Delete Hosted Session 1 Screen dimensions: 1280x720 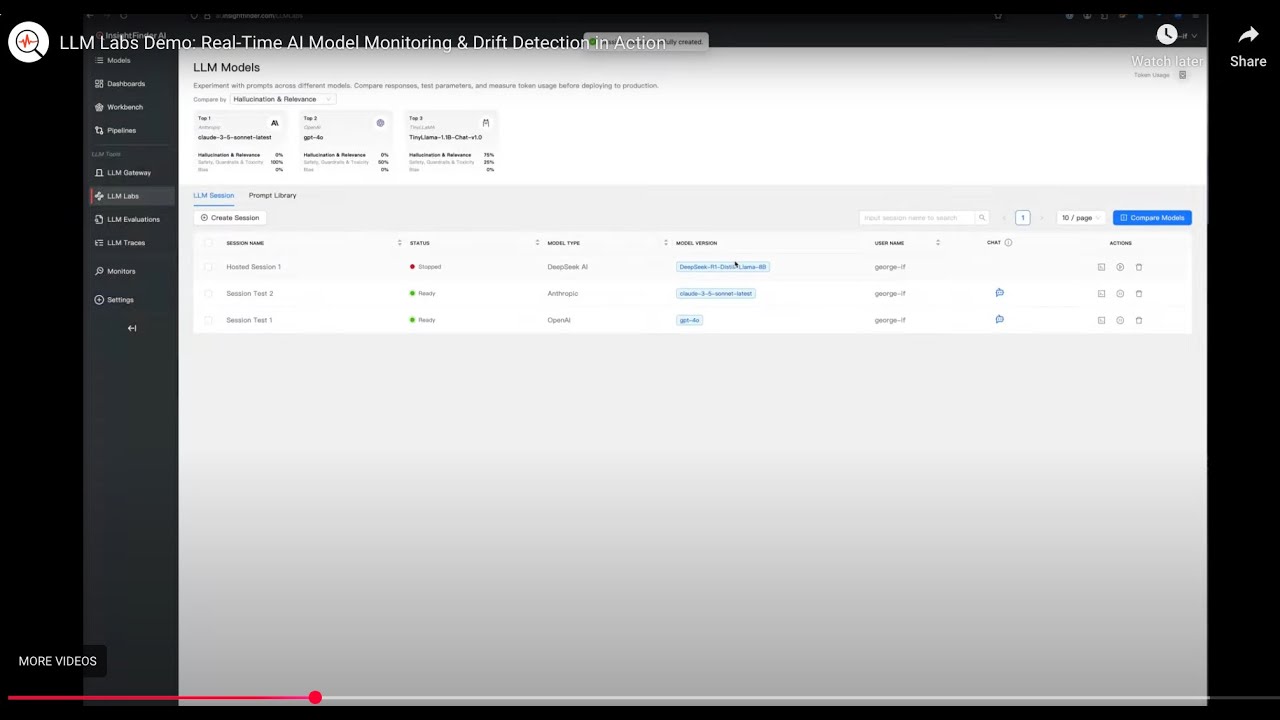1139,267
